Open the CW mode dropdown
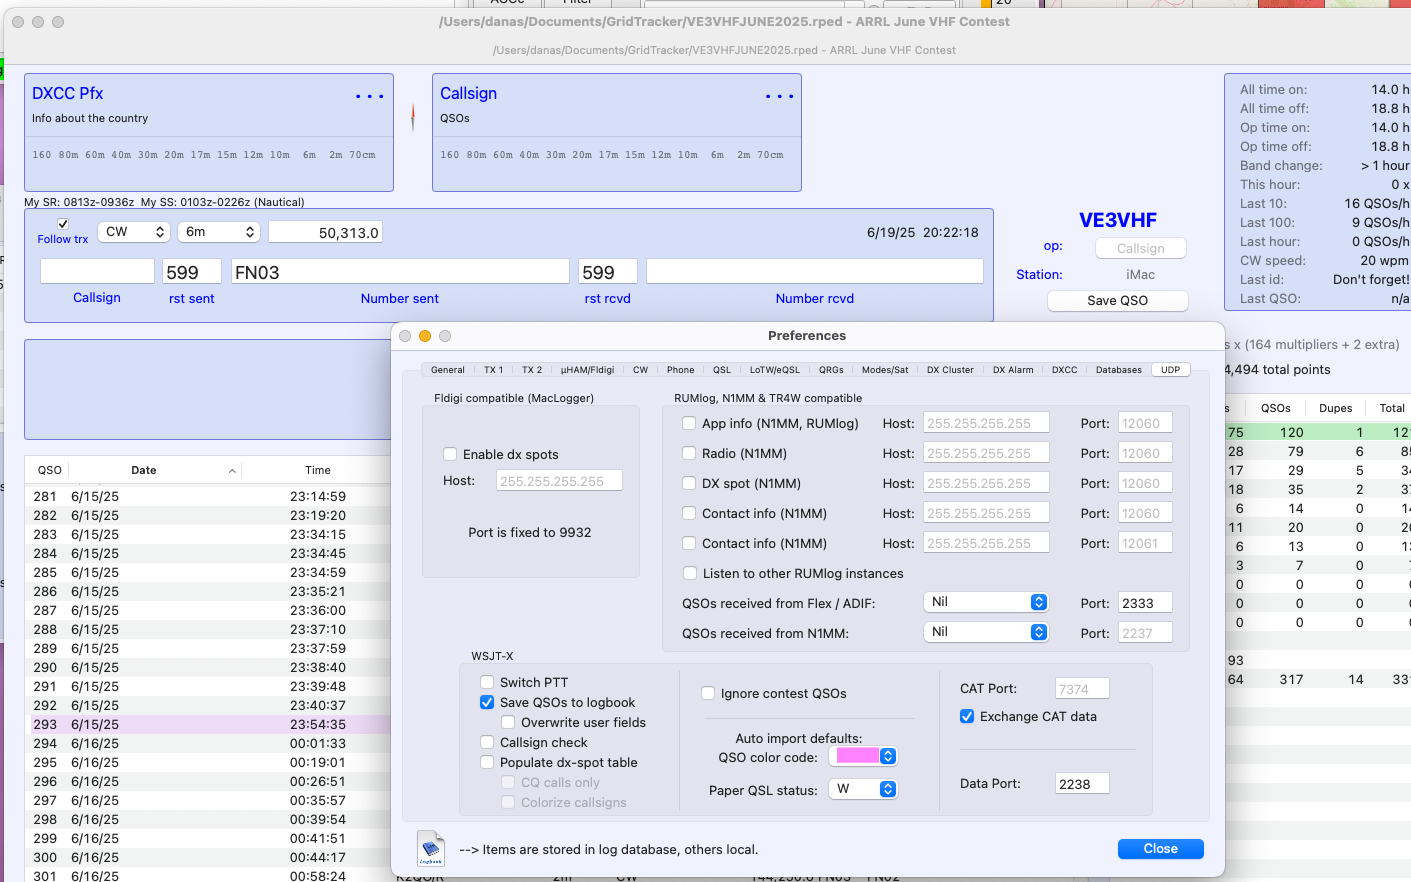The width and height of the screenshot is (1411, 882). pos(135,232)
